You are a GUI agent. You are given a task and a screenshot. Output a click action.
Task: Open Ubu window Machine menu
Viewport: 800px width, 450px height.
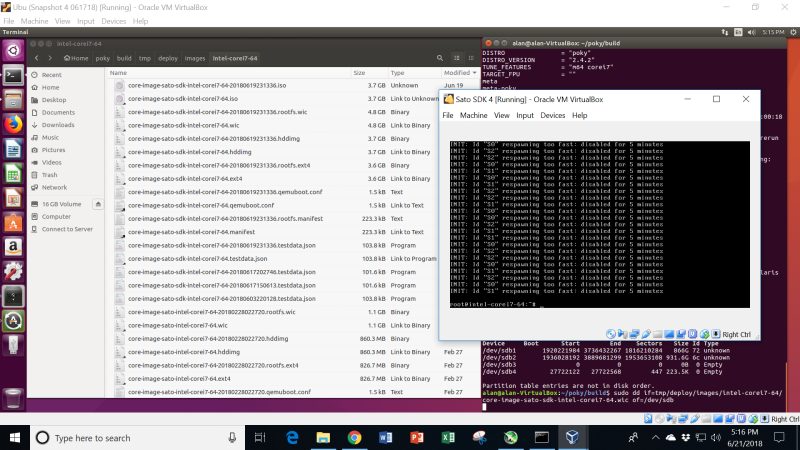click(34, 21)
